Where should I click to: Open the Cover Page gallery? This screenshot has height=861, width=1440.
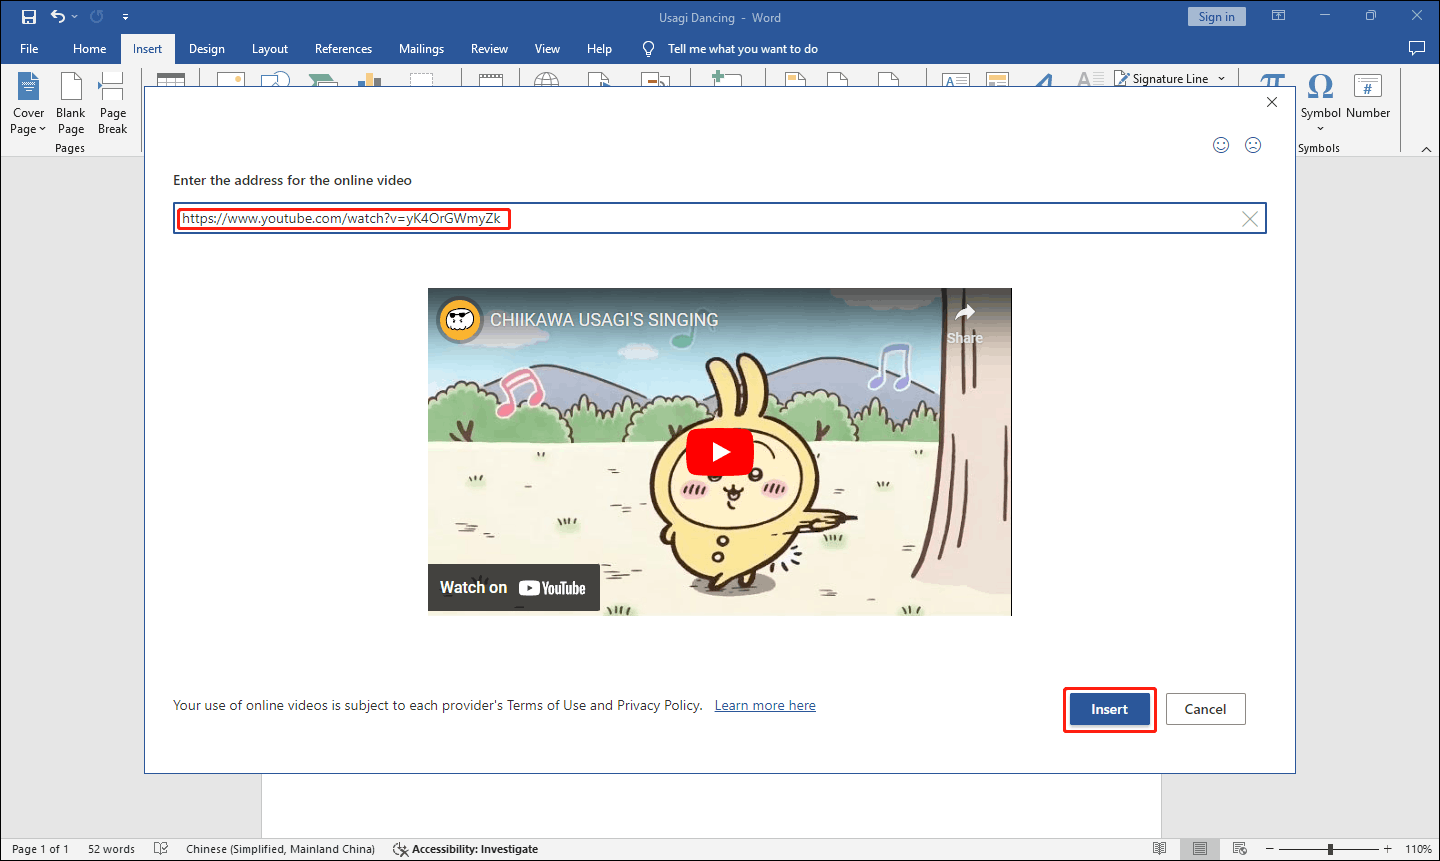click(x=28, y=104)
